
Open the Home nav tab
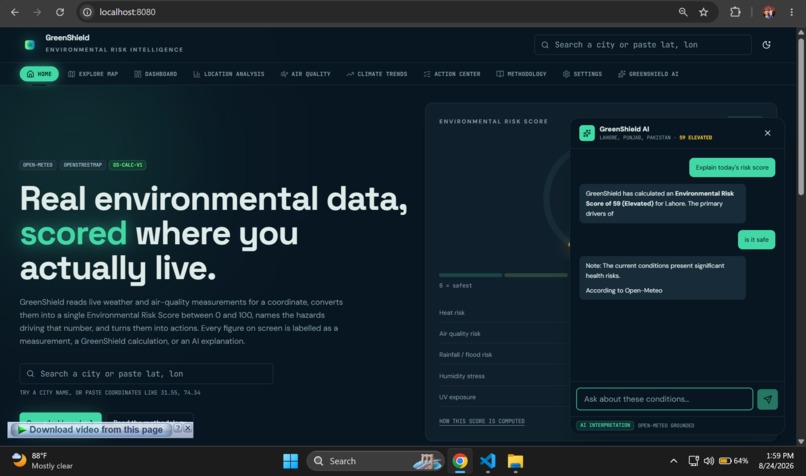39,74
